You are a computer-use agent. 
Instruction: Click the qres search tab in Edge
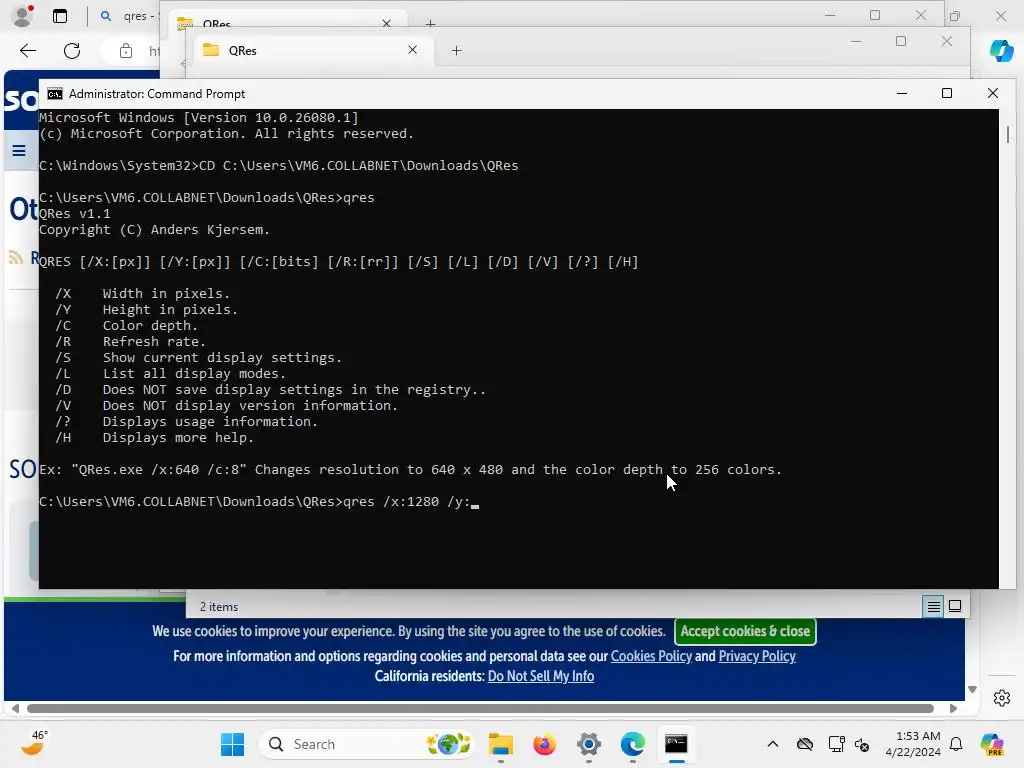[x=127, y=16]
